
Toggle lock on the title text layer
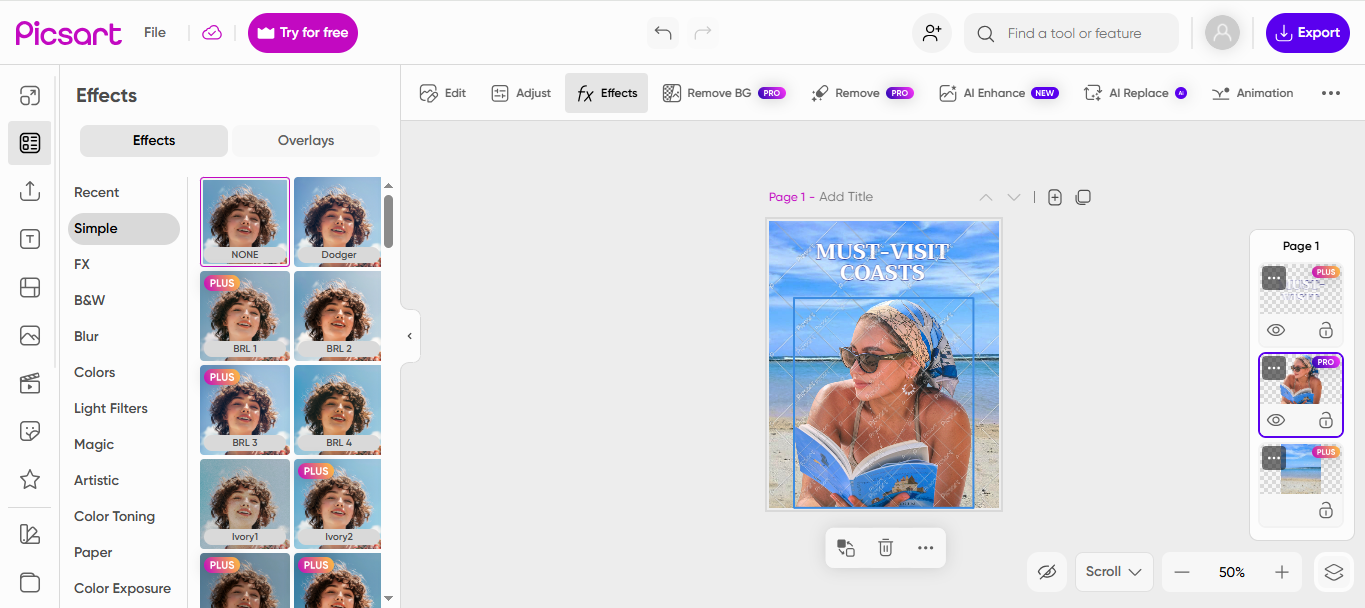tap(1326, 330)
